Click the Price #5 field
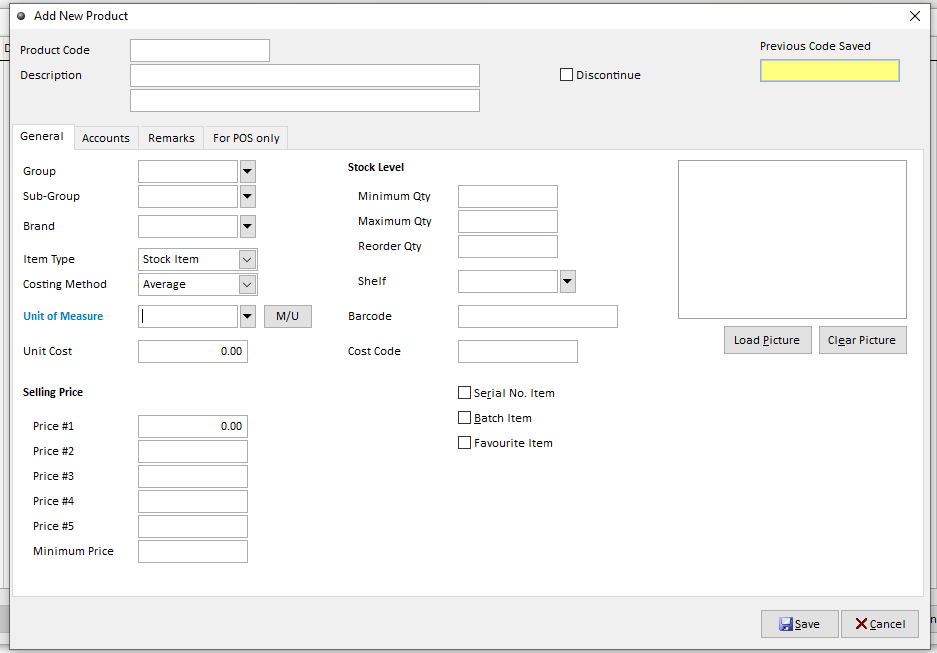This screenshot has height=653, width=937. coord(193,527)
